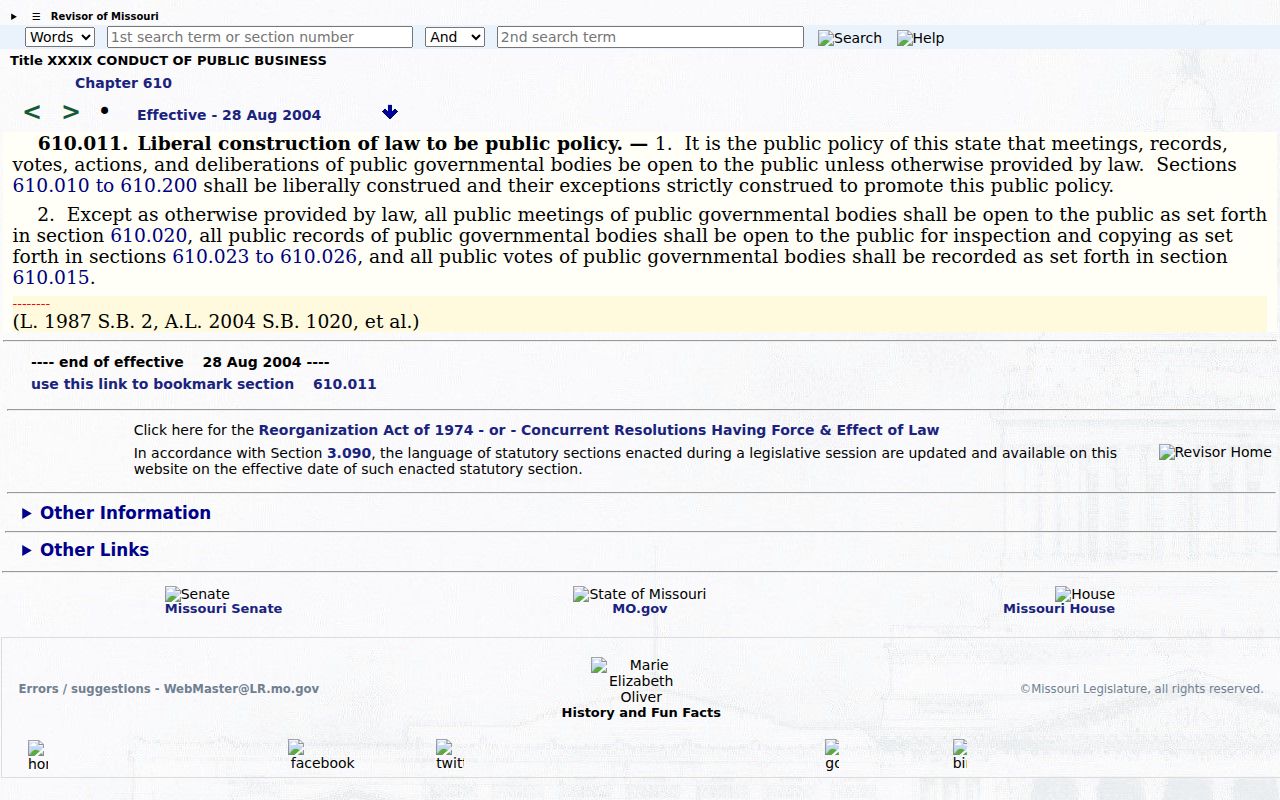Click the Search image button
This screenshot has width=1280, height=800.
[850, 38]
